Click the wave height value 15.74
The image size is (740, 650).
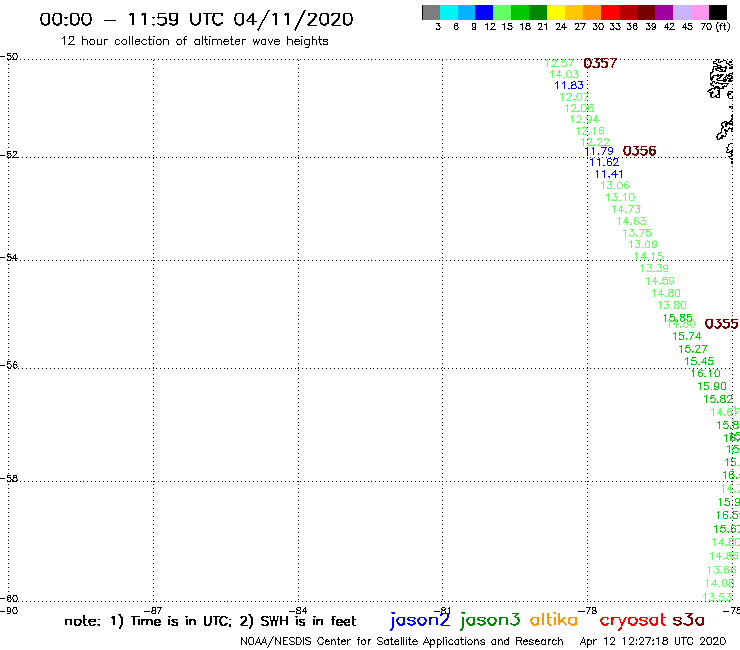(687, 337)
